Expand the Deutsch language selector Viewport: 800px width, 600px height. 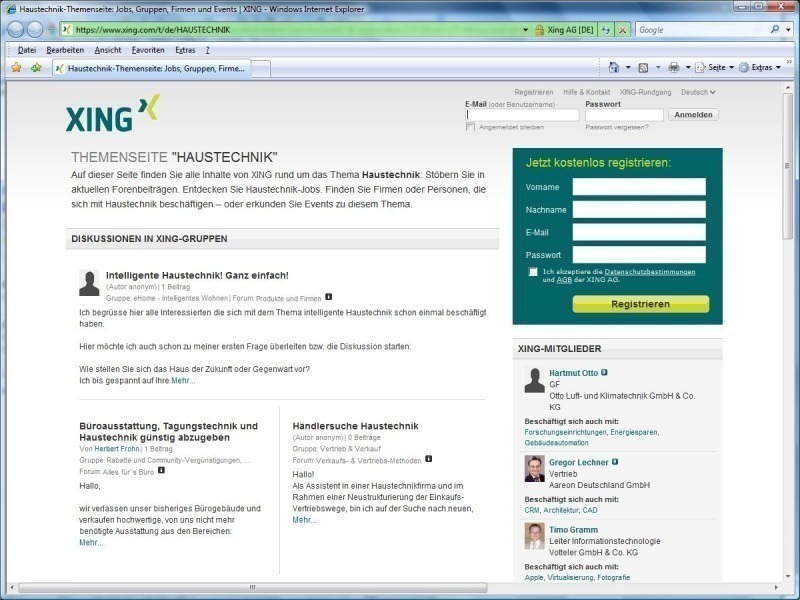698,92
